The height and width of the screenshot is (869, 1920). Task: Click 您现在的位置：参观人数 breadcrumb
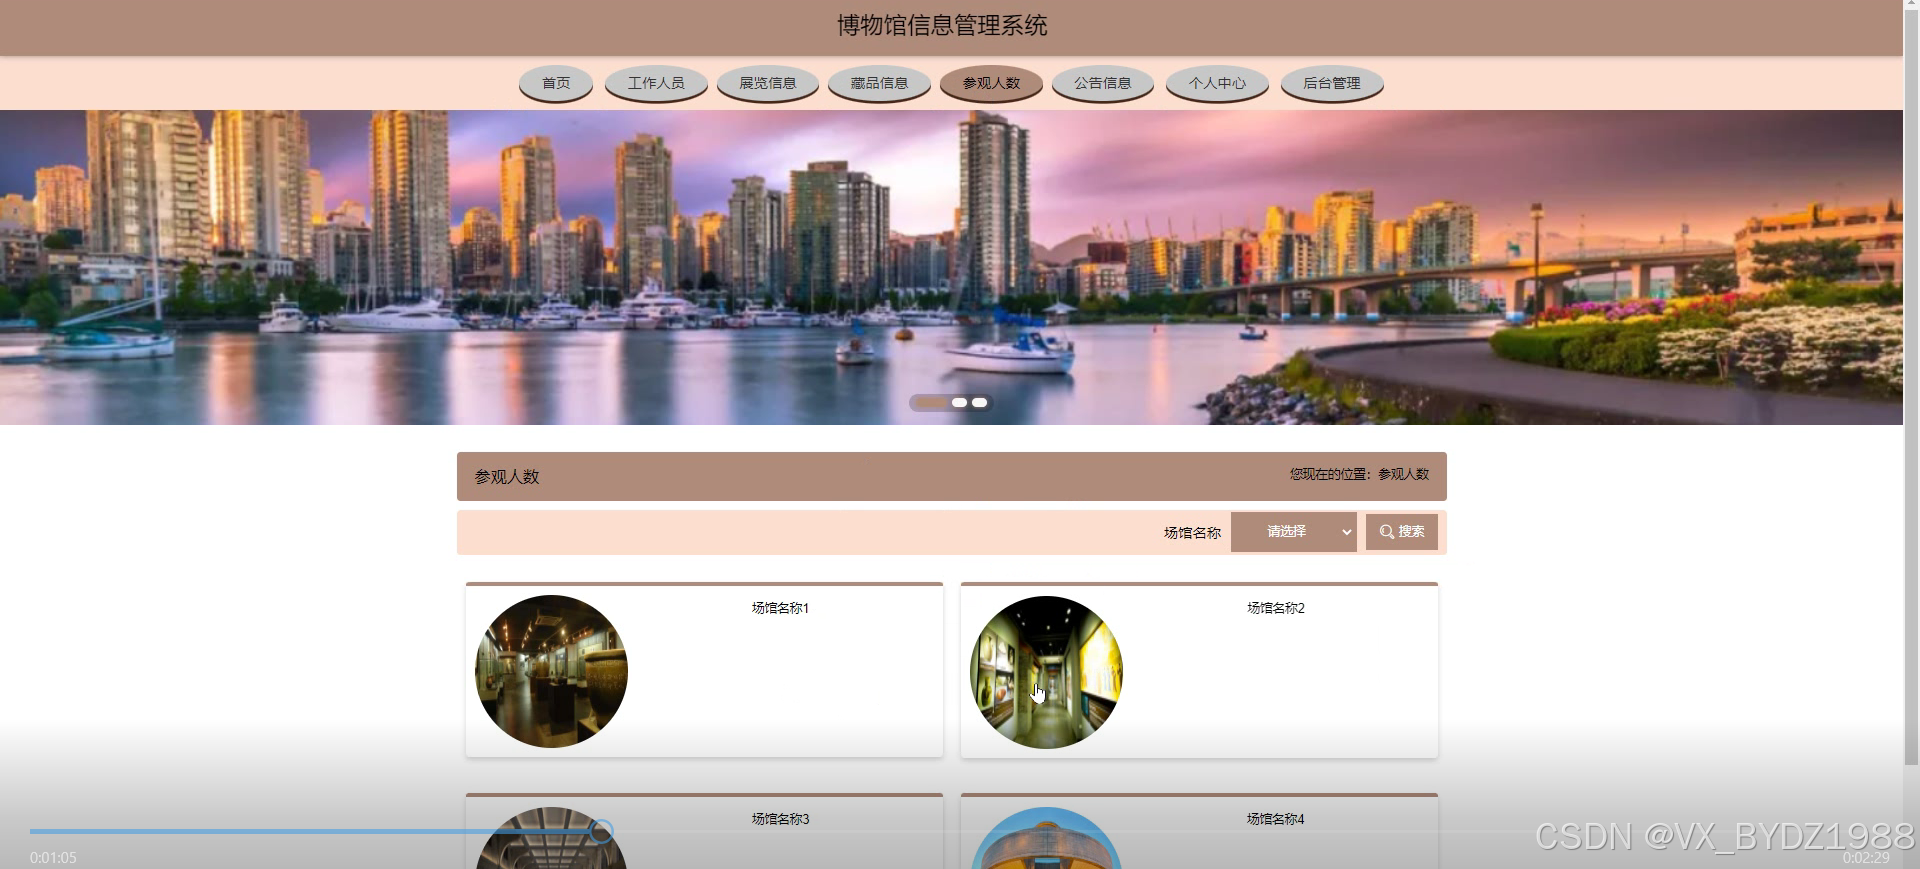[1359, 474]
